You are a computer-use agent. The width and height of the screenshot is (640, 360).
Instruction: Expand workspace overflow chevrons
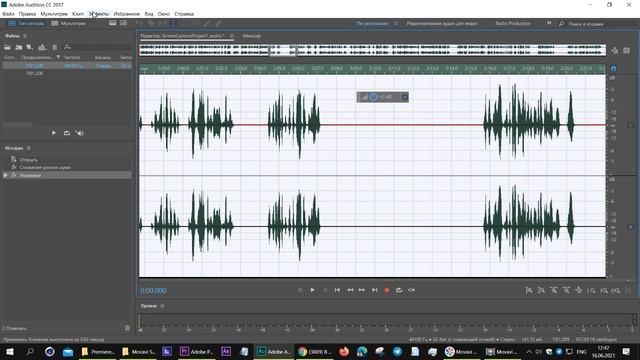coord(549,23)
